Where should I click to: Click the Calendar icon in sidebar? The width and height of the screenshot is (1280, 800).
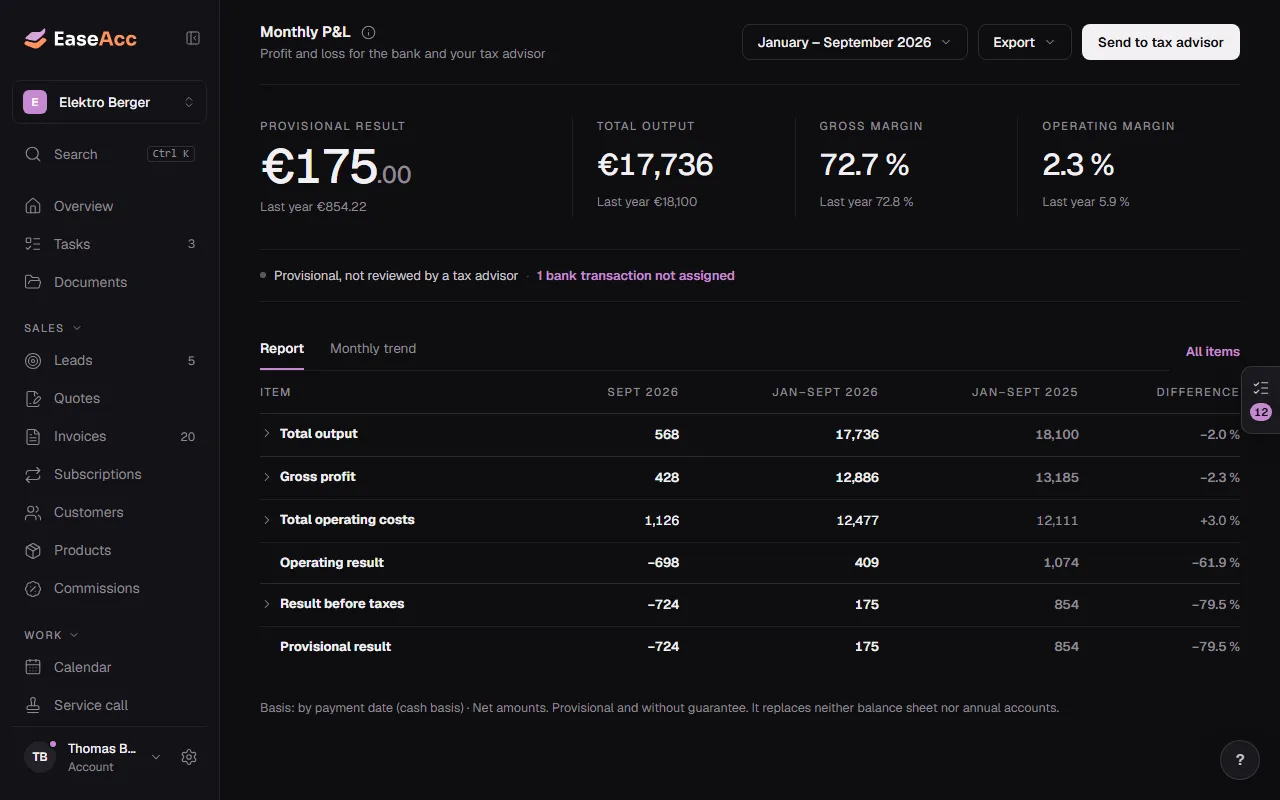(x=33, y=667)
